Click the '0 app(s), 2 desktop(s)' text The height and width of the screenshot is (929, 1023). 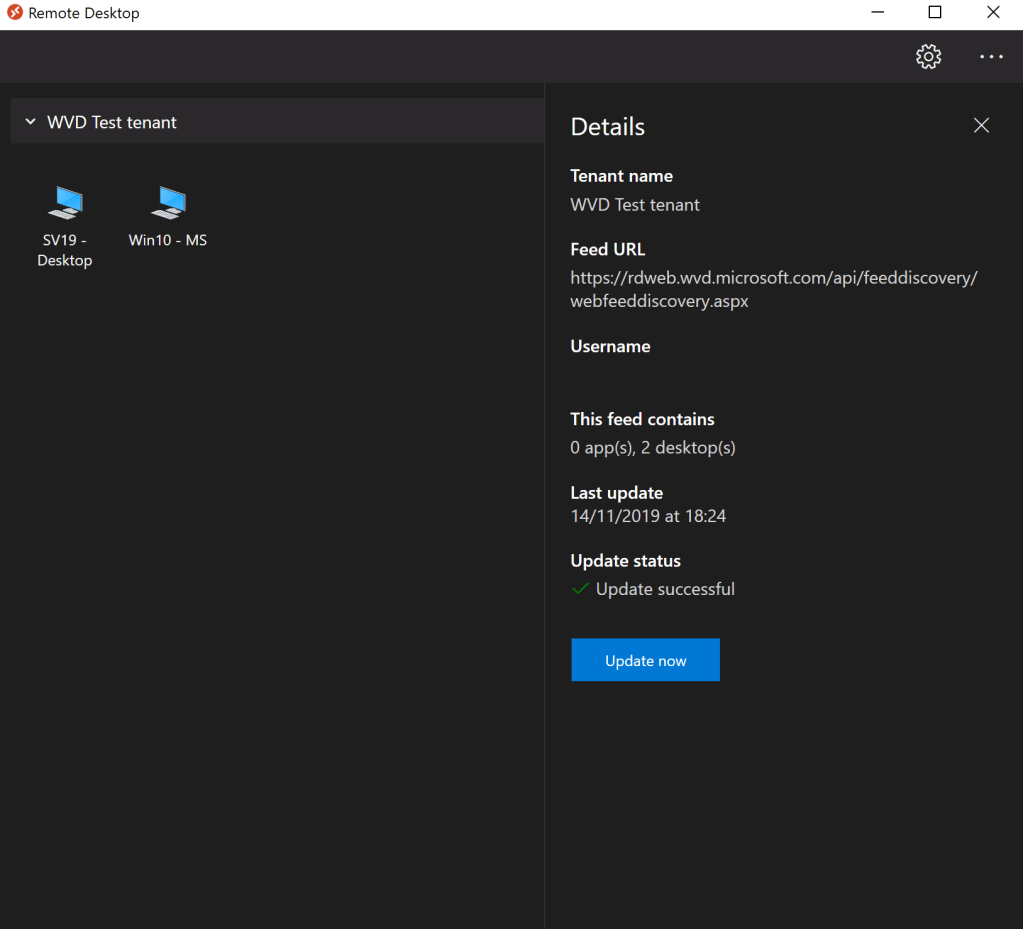[652, 448]
